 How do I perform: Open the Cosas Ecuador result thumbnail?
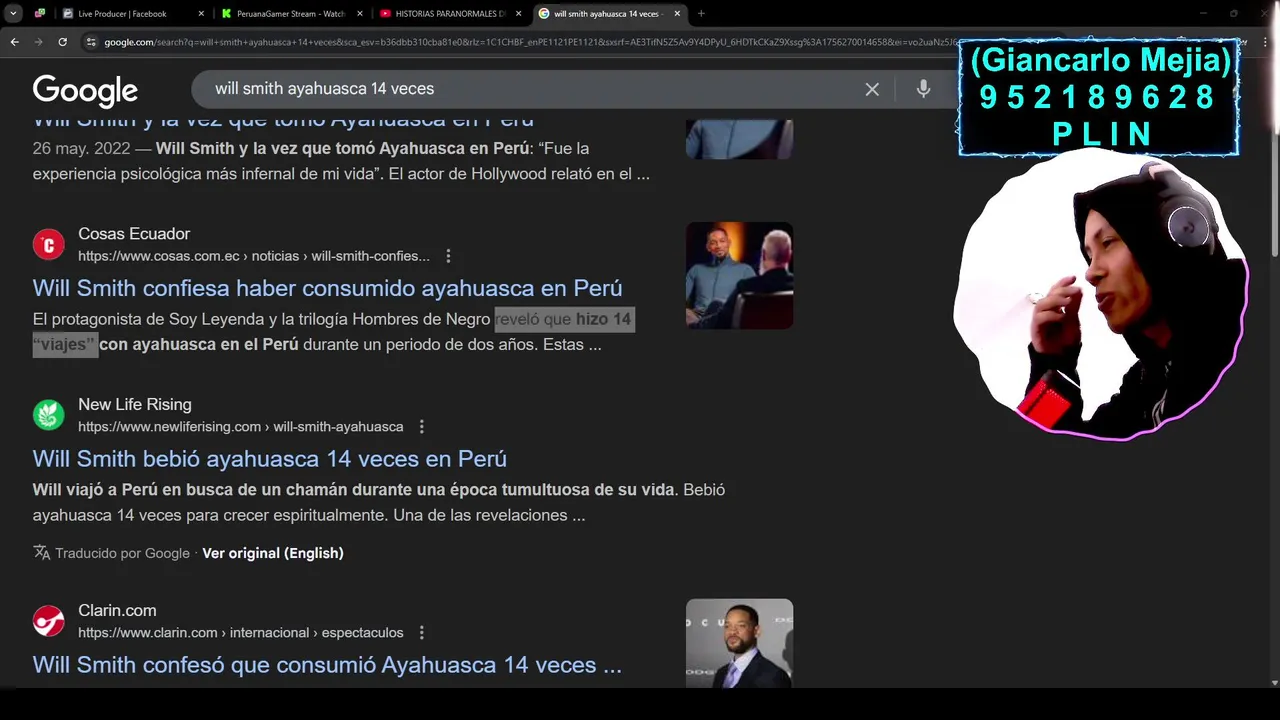(739, 275)
